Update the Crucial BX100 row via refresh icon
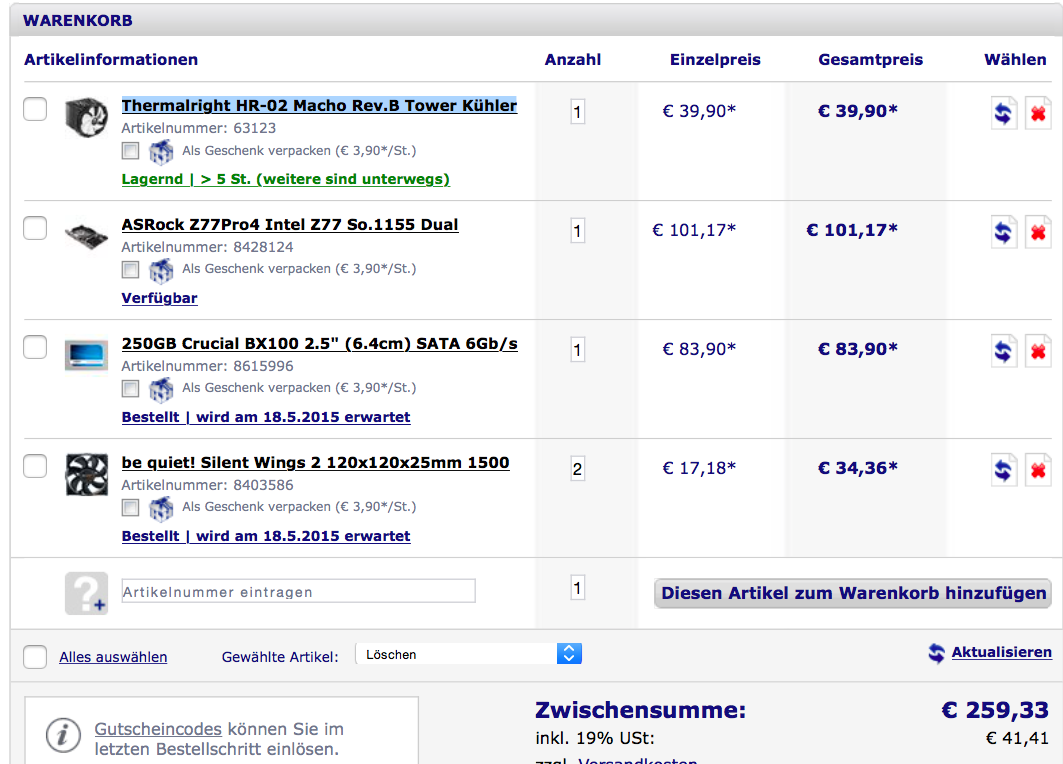Viewport: 1063px width, 764px height. (1003, 350)
